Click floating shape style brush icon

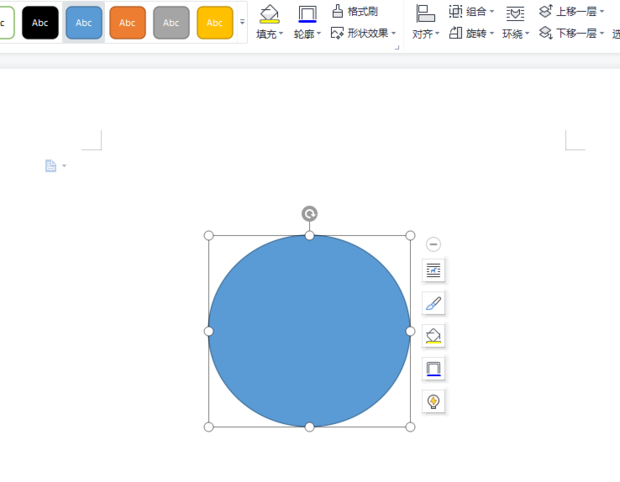point(433,303)
